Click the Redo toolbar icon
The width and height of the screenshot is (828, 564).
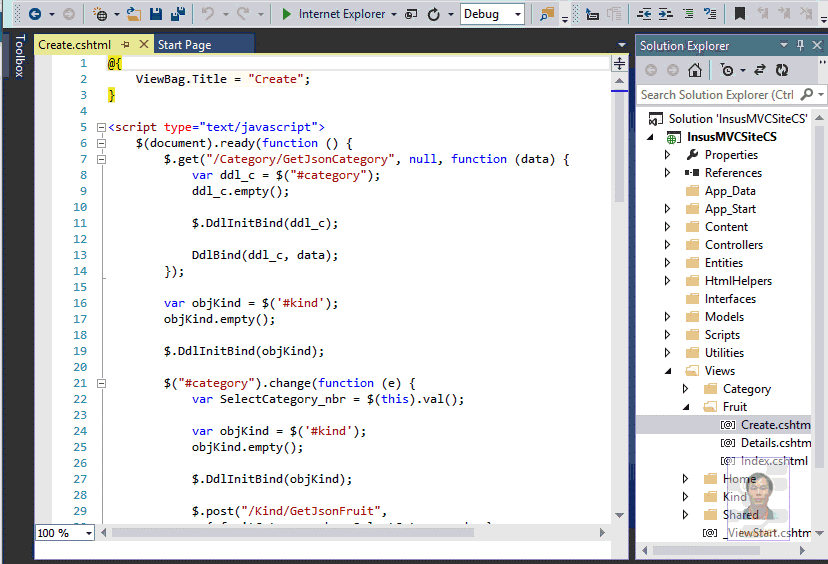click(x=243, y=14)
